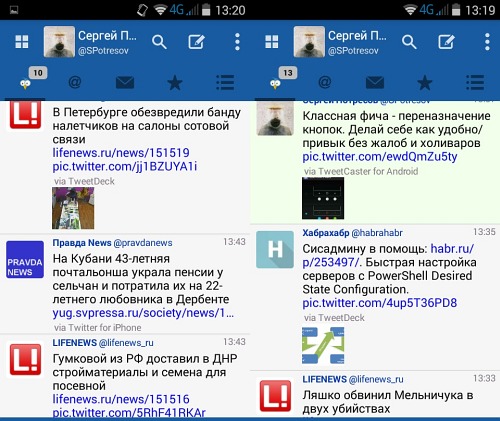Tap Хабрахабр @habrahabr username
500x421 pixels.
[352, 233]
